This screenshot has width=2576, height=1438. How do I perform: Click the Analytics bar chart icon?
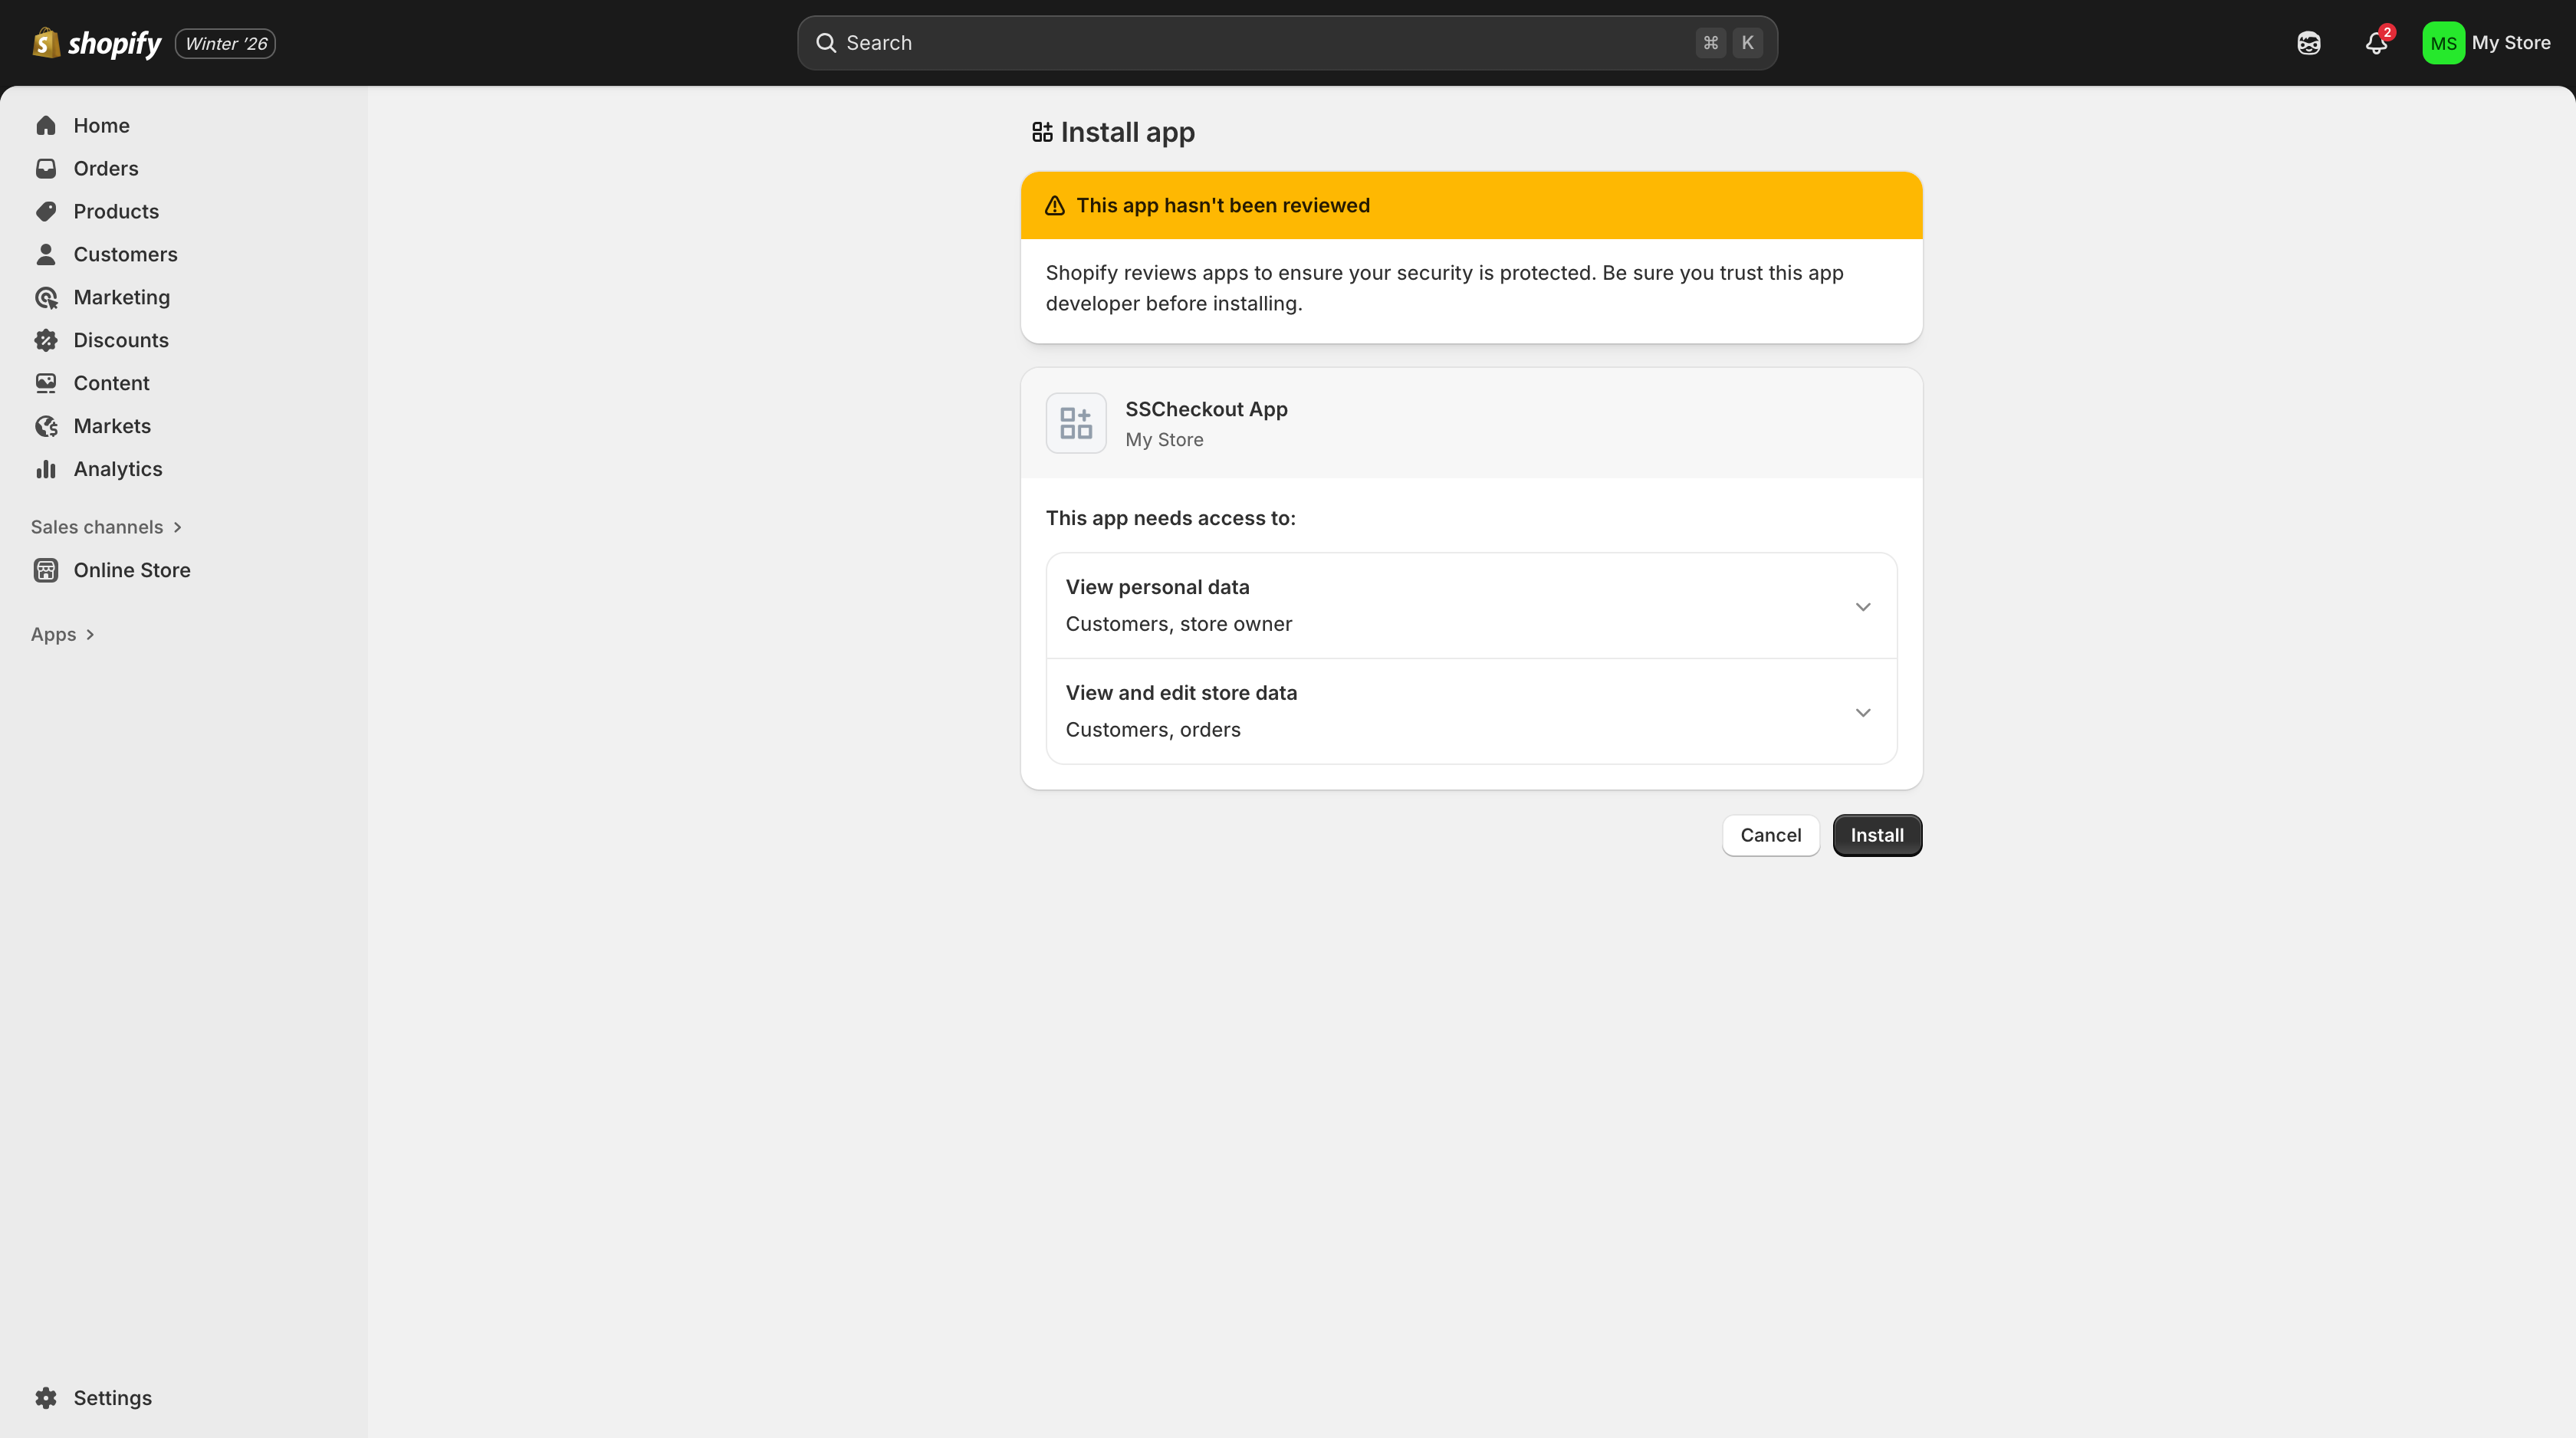point(46,469)
